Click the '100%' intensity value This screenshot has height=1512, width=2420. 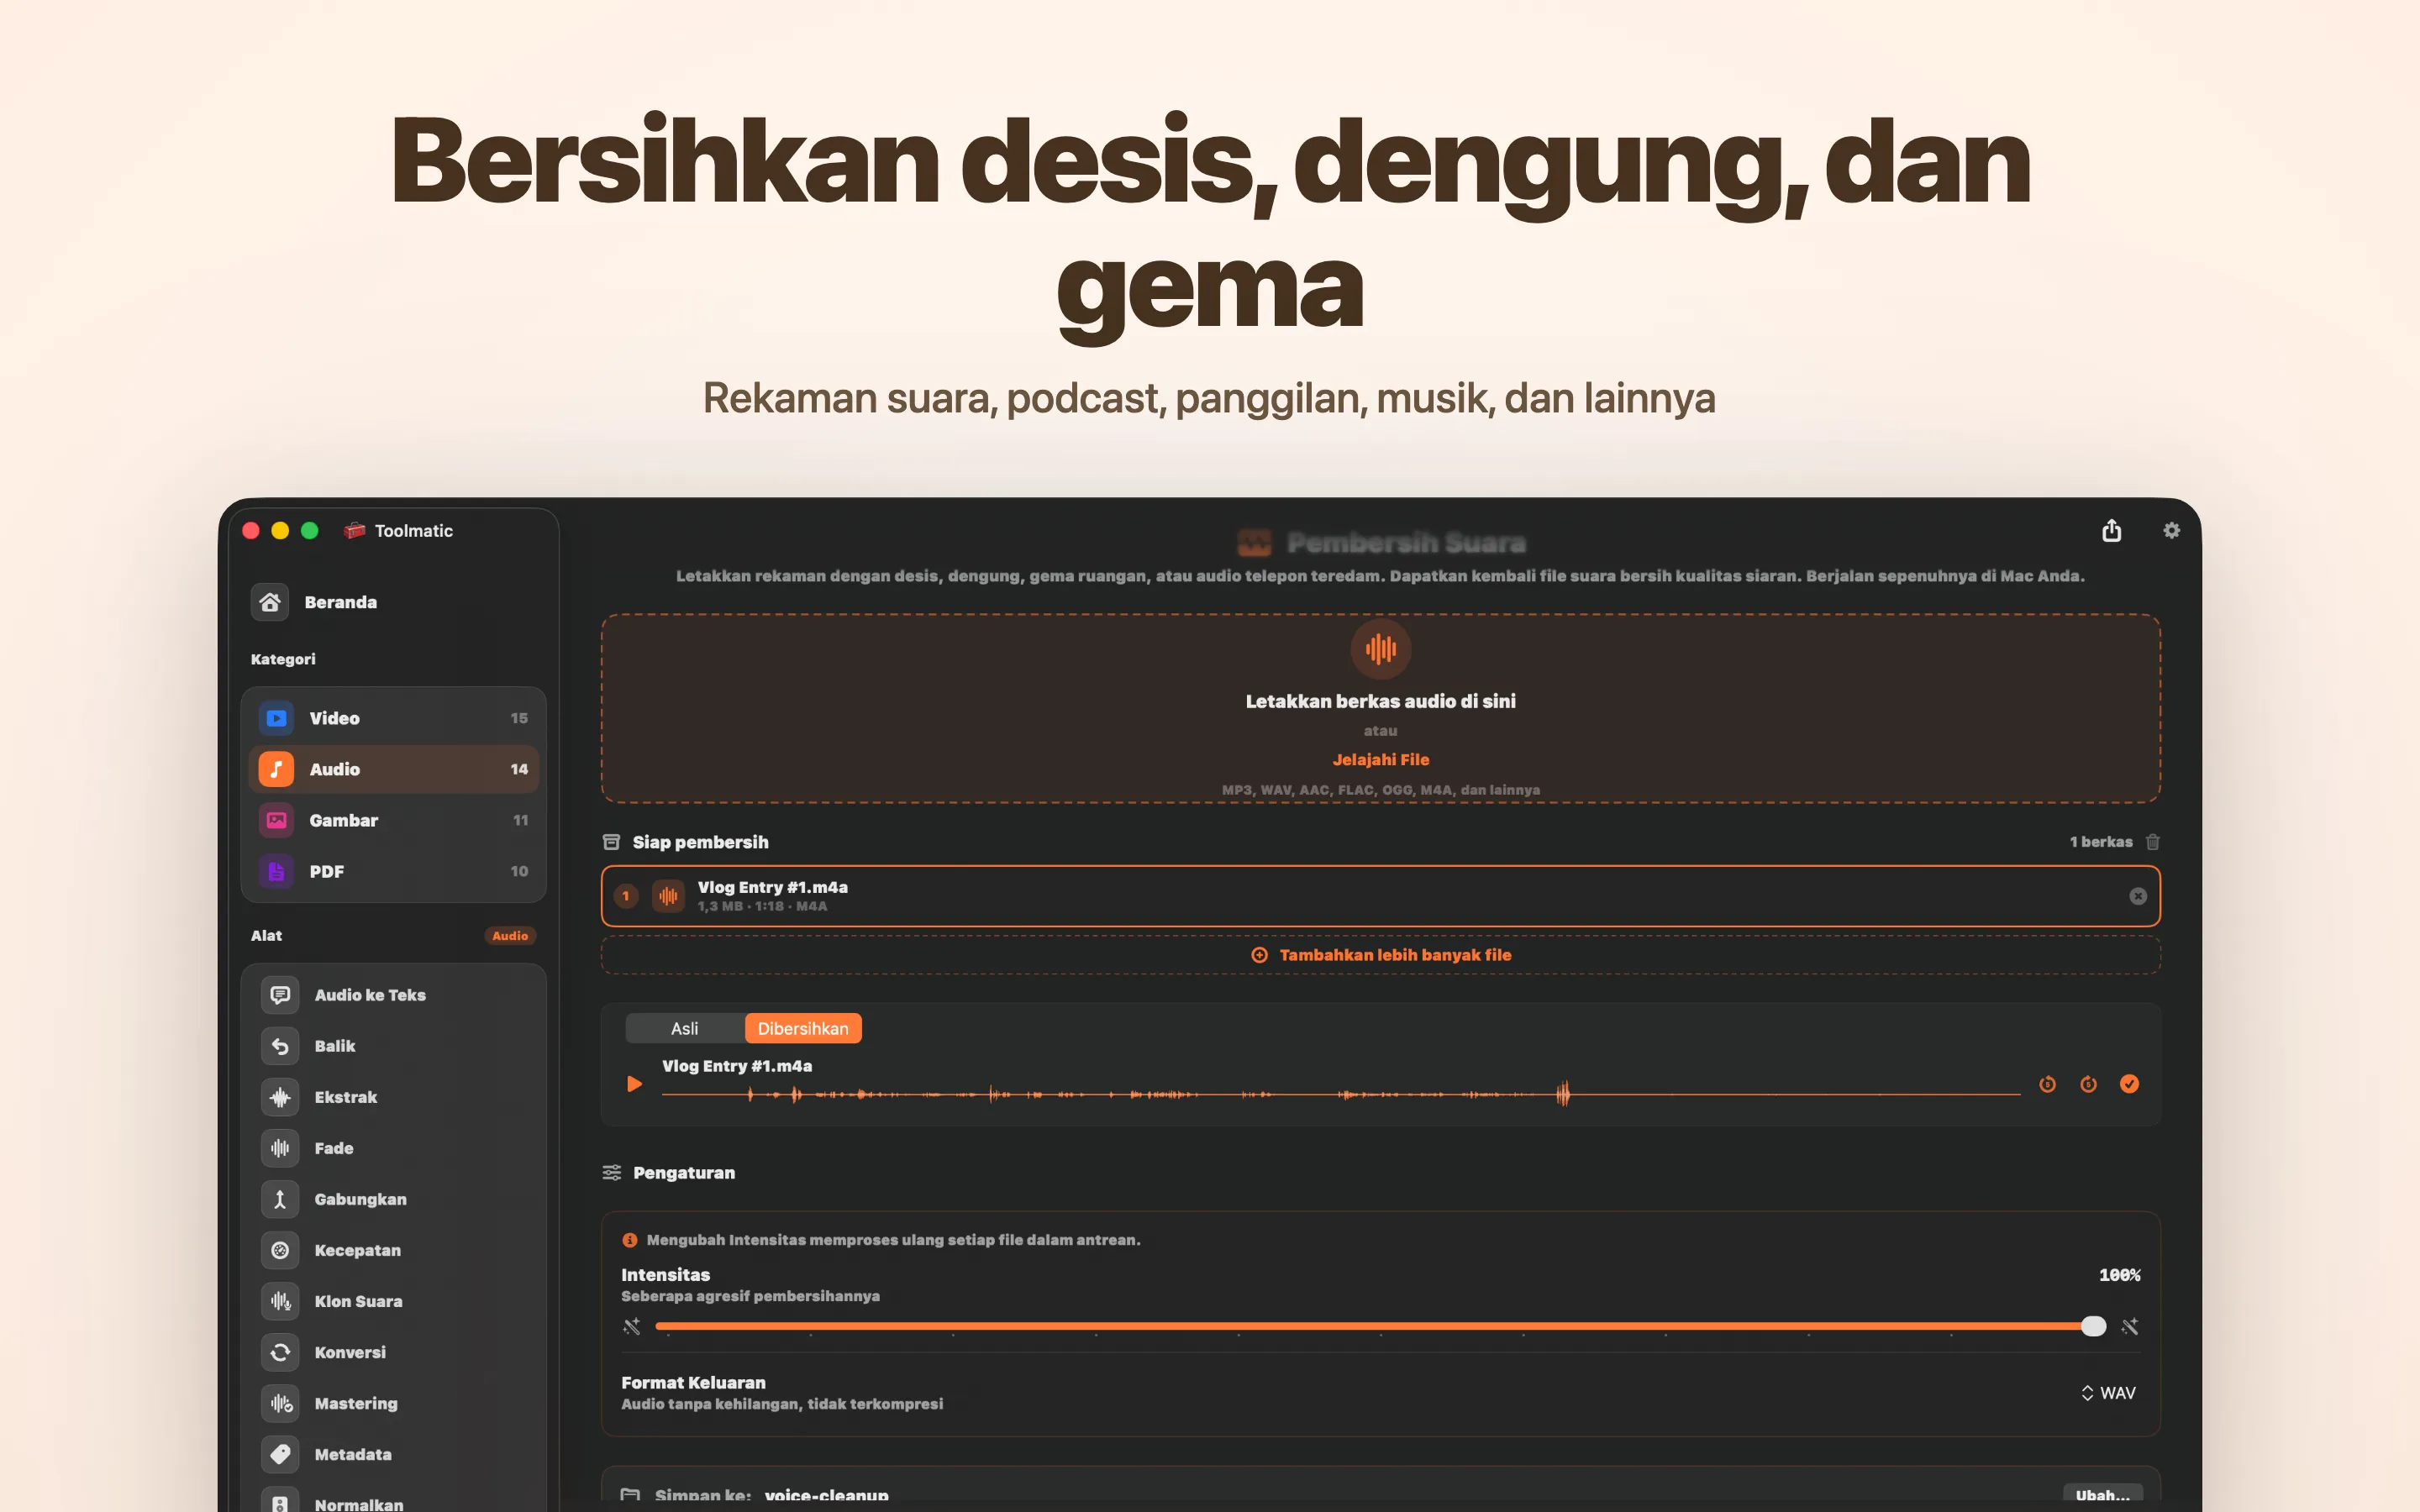pyautogui.click(x=2119, y=1275)
